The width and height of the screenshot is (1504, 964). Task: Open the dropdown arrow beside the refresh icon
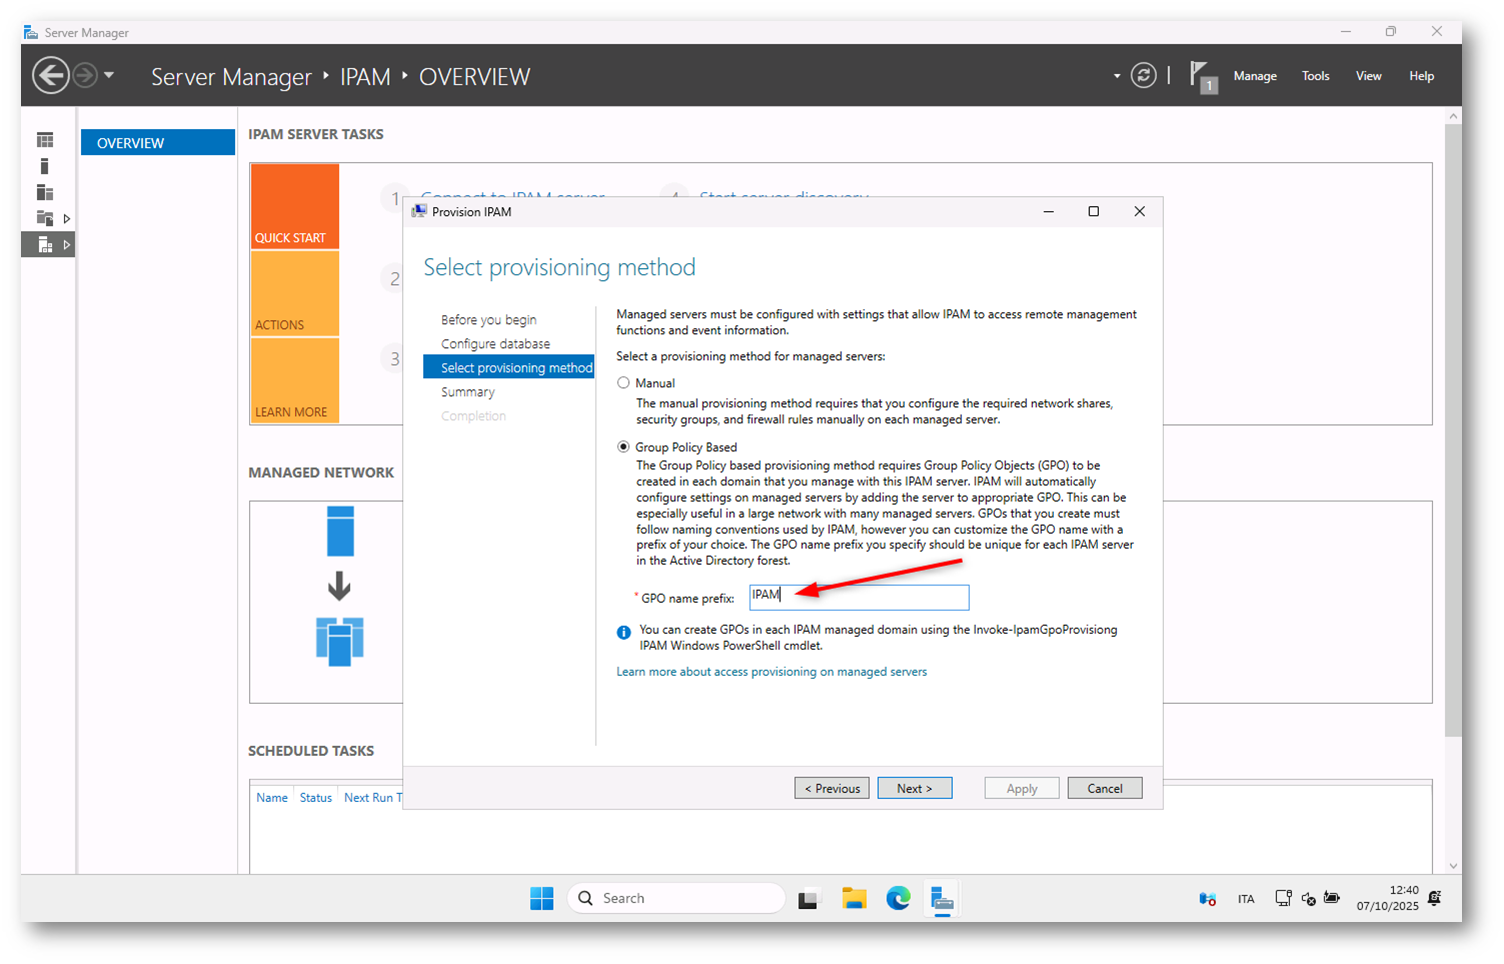coord(1117,76)
